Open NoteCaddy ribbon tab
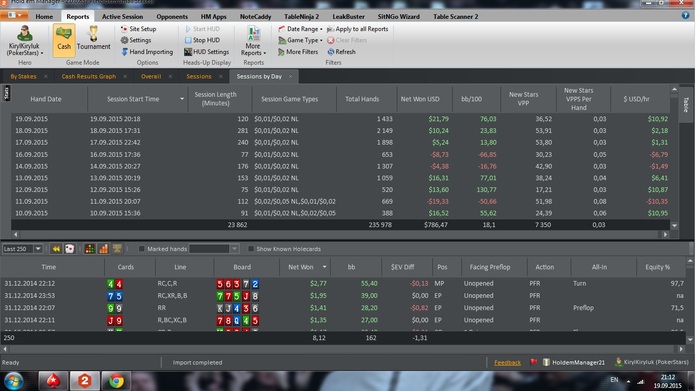Viewport: 700px width, 391px height. pyautogui.click(x=255, y=17)
